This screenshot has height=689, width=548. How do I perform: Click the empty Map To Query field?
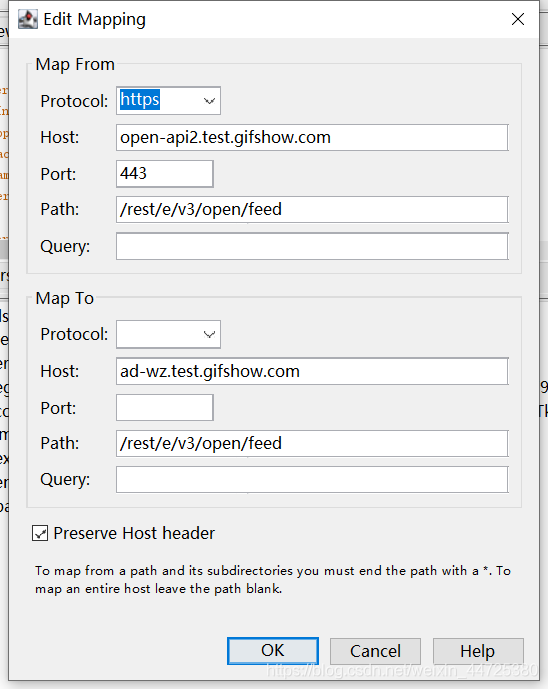(312, 479)
